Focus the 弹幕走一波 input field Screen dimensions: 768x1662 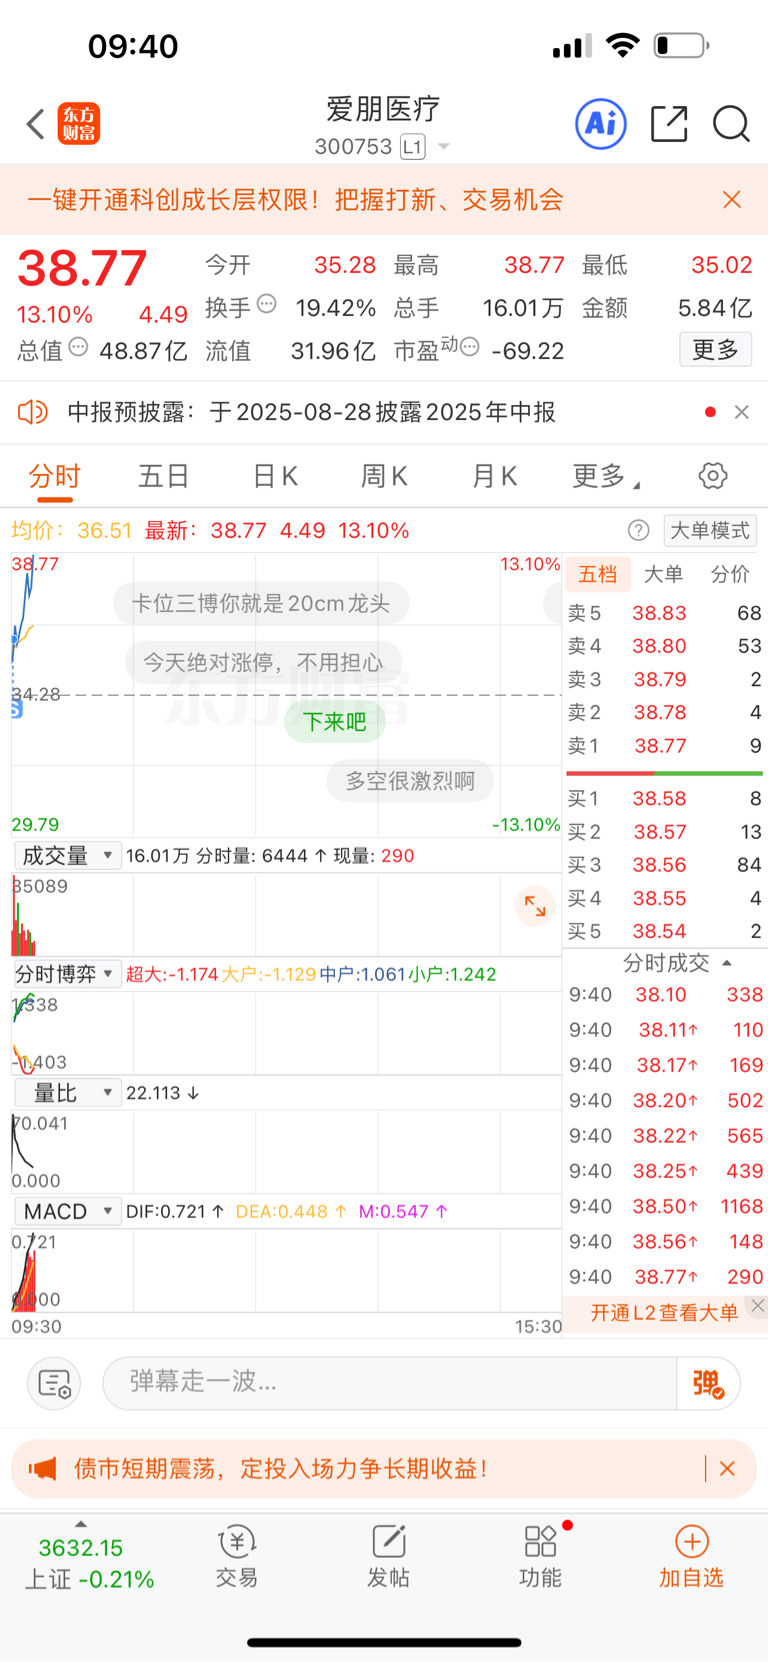tap(390, 1383)
